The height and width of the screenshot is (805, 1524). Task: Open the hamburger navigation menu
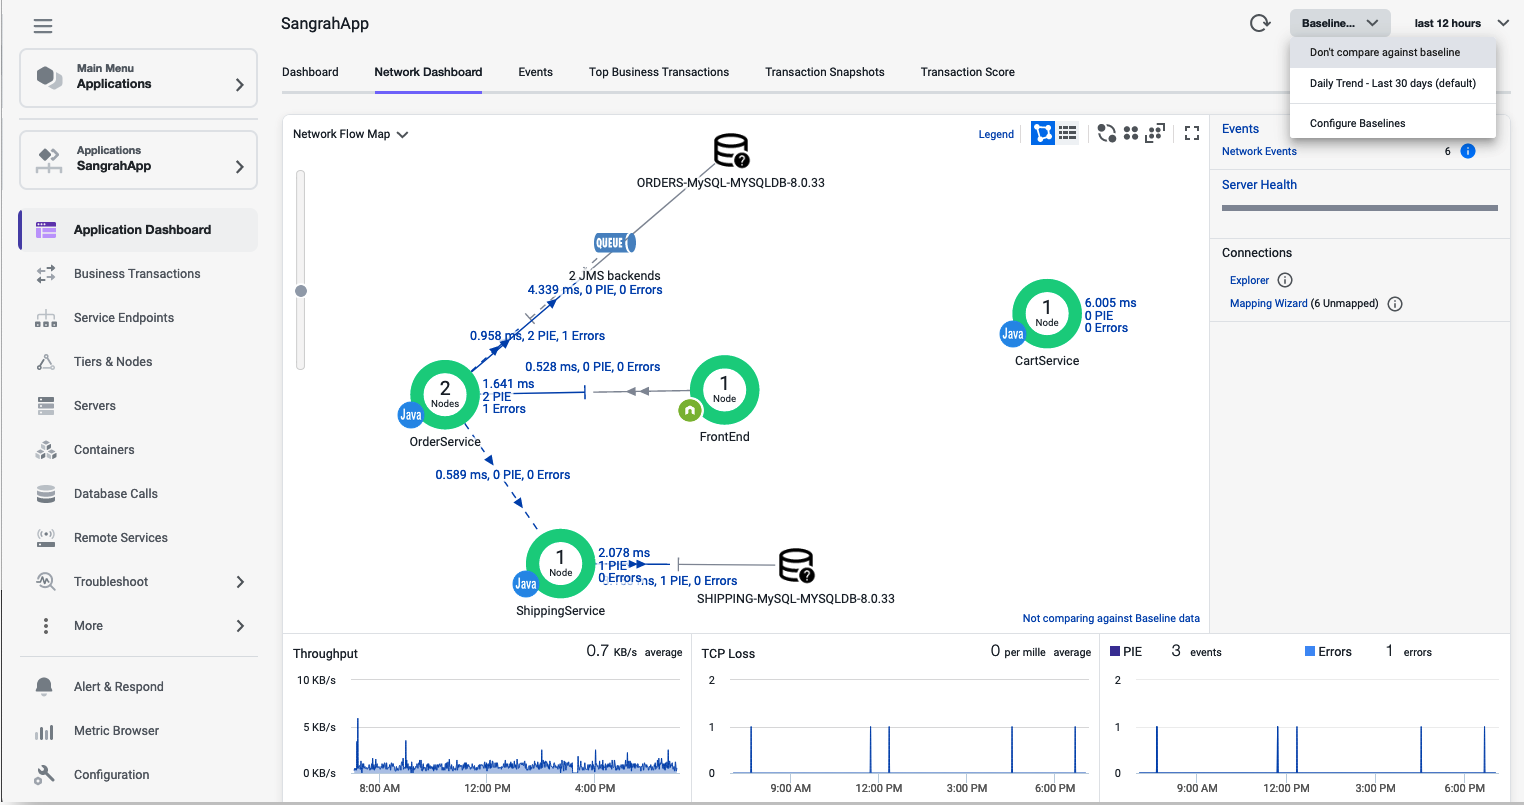[x=43, y=26]
